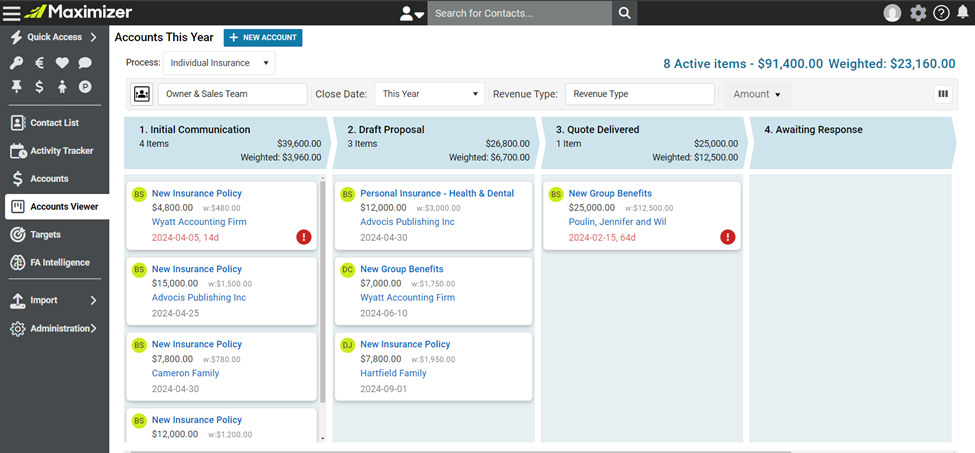
Task: Expand the Administration menu
Action: [54, 329]
